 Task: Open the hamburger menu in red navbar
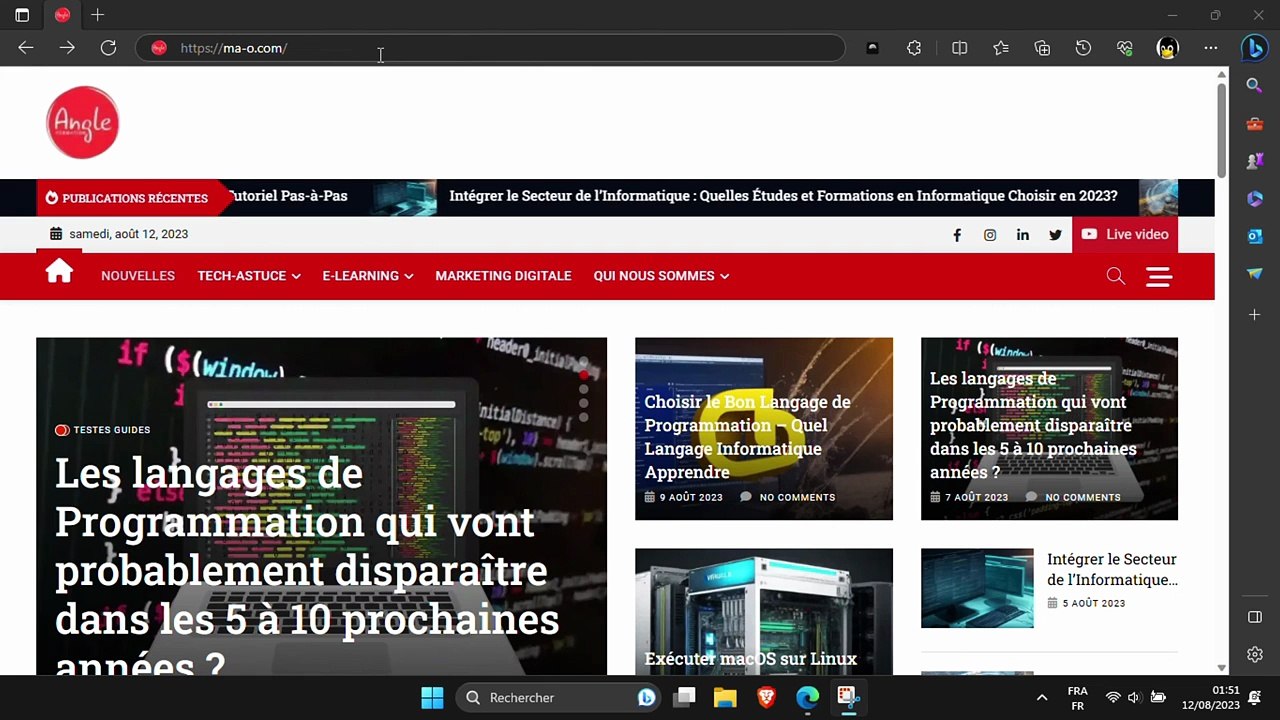point(1158,276)
